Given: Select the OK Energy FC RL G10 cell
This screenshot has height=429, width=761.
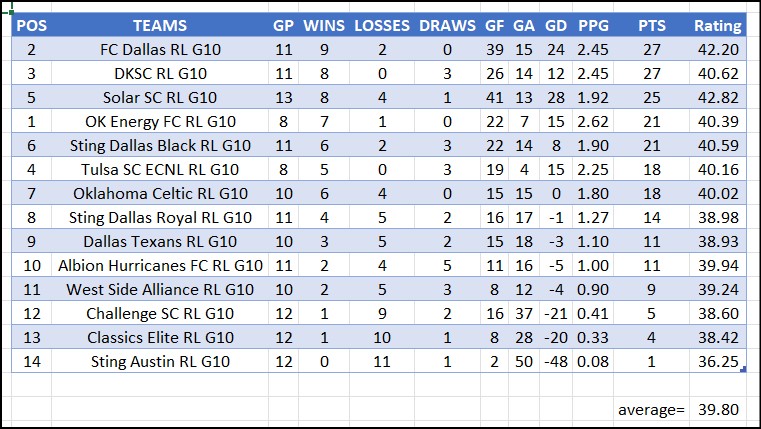Looking at the screenshot, I should pyautogui.click(x=159, y=121).
